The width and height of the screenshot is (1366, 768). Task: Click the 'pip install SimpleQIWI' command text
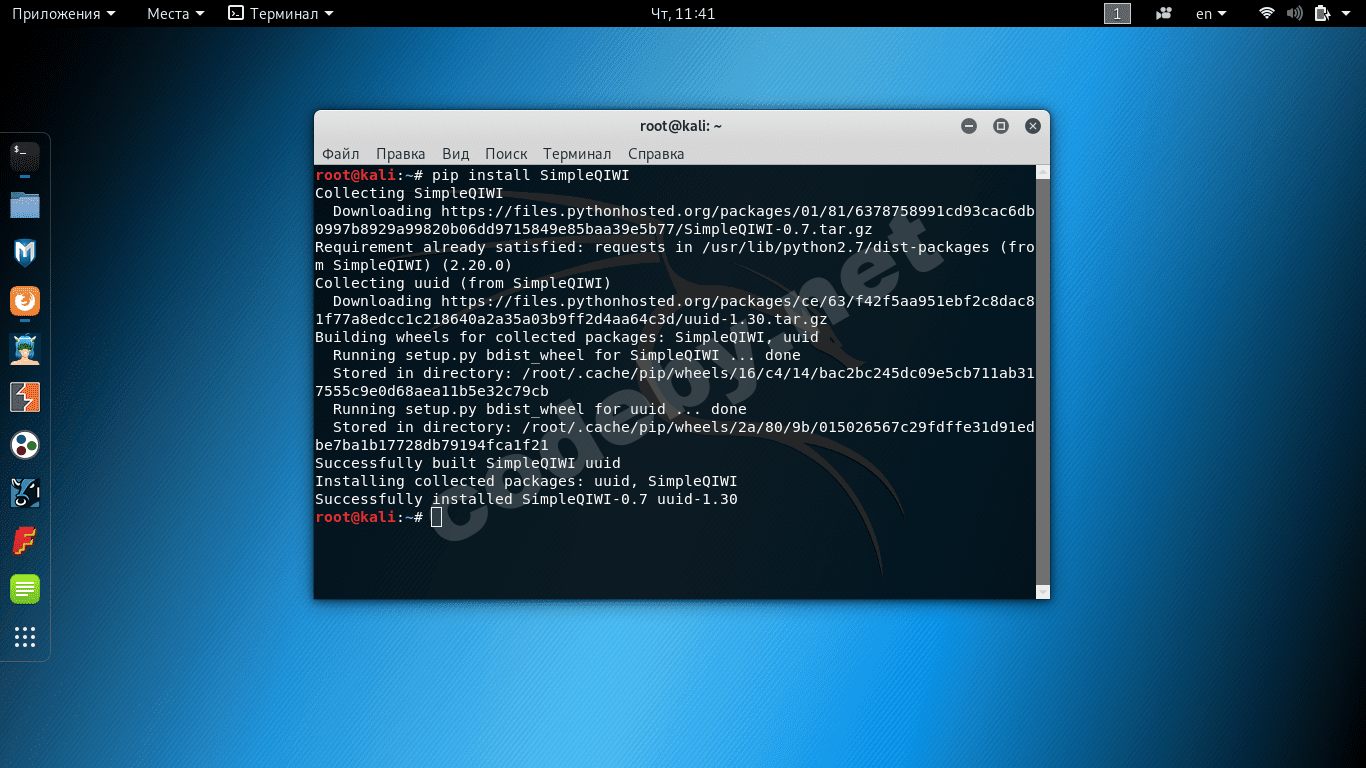pos(530,175)
